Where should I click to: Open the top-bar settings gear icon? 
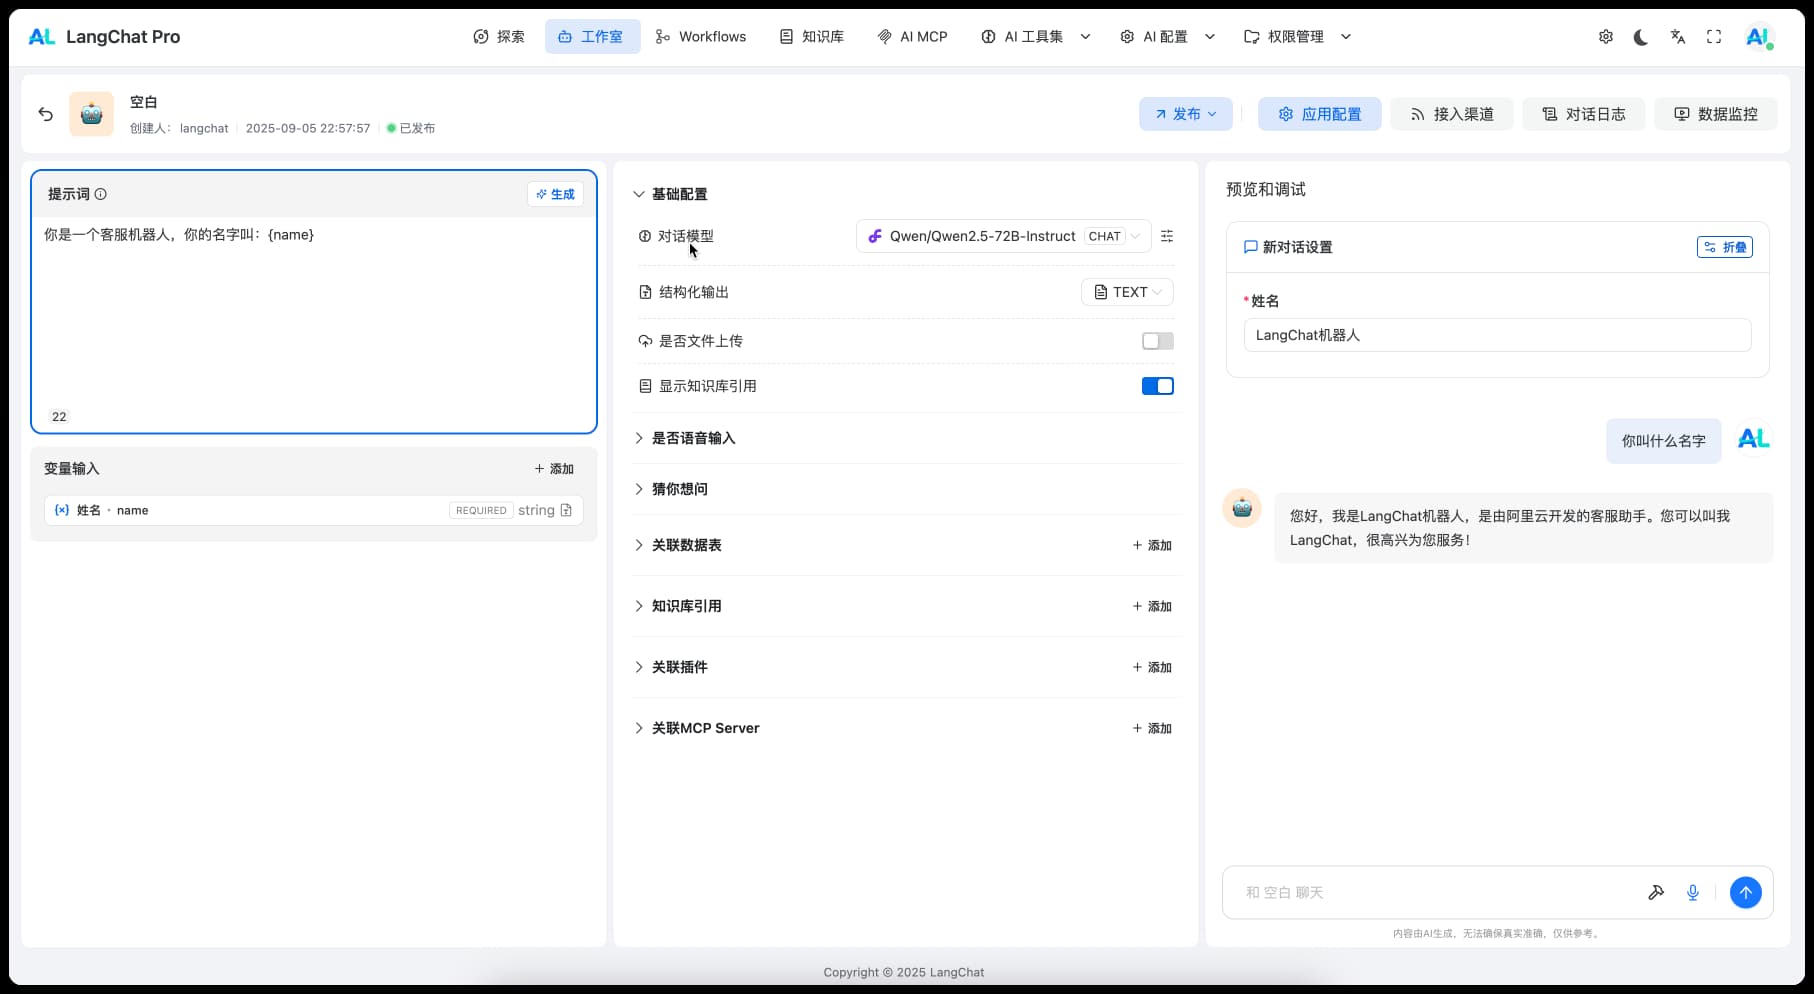tap(1605, 37)
